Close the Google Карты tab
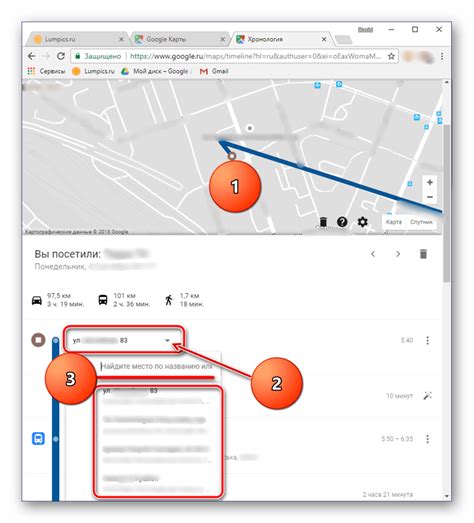The image size is (474, 523). pyautogui.click(x=222, y=39)
